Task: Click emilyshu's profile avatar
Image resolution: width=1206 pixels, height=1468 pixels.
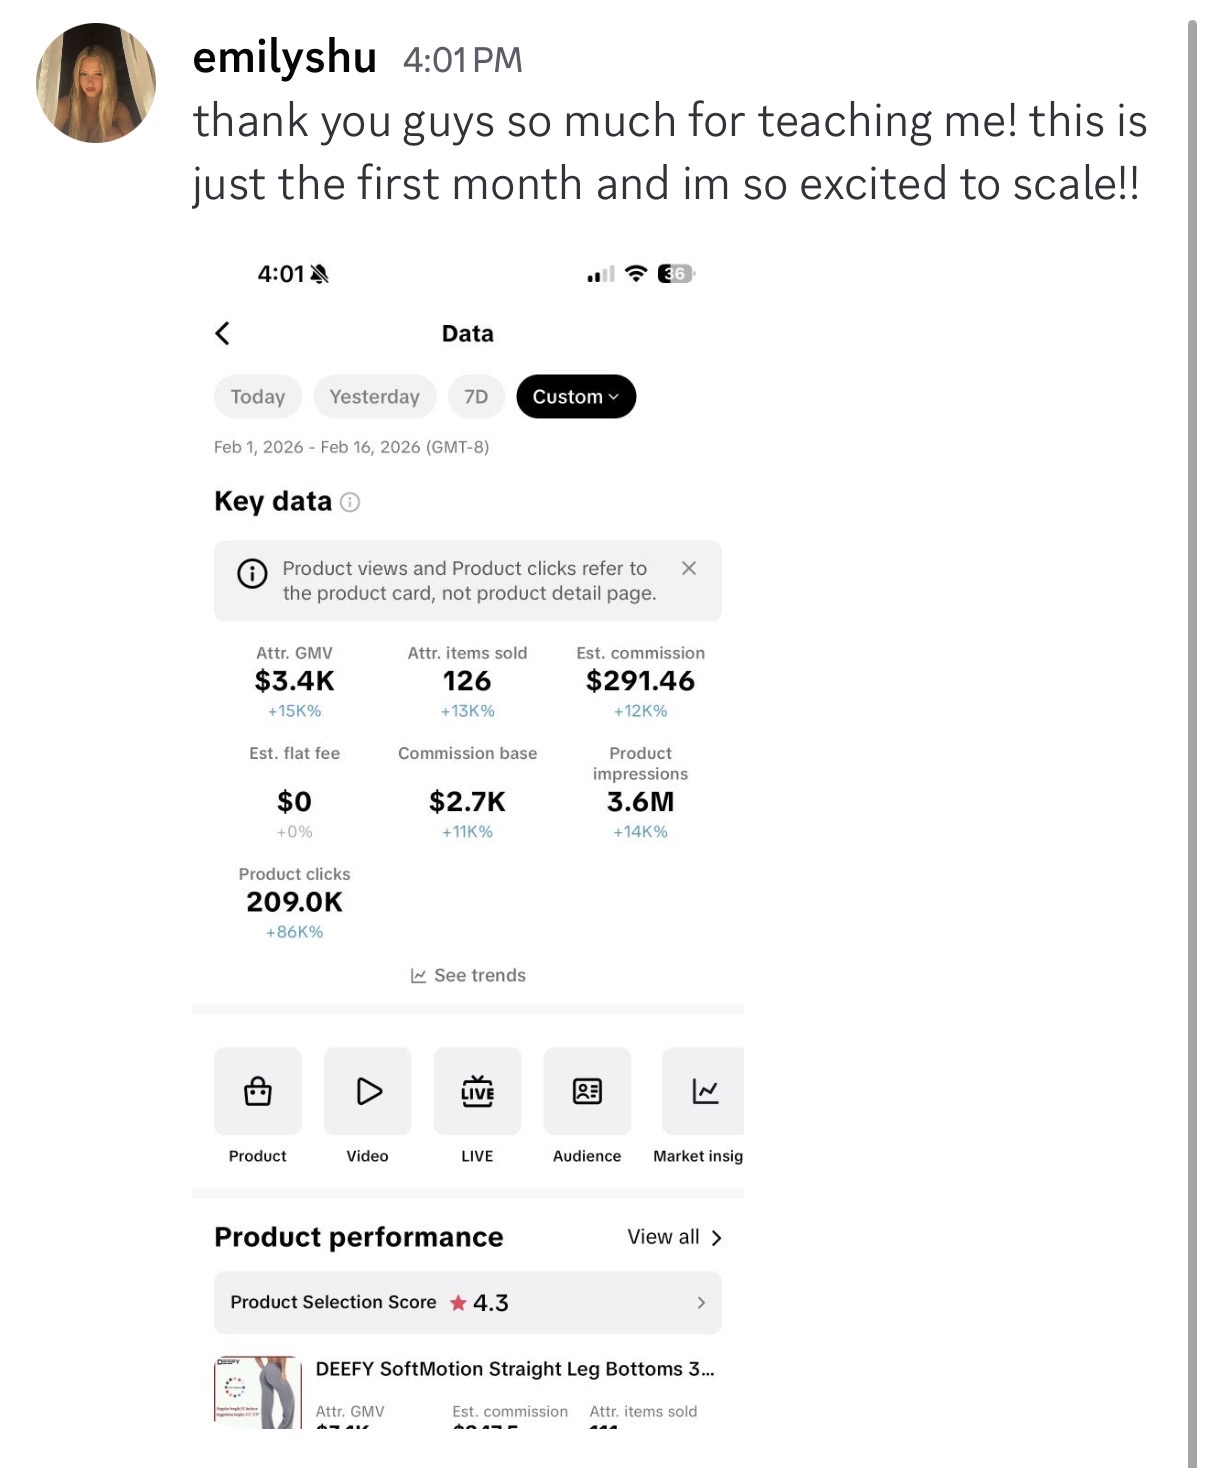Action: click(x=96, y=83)
